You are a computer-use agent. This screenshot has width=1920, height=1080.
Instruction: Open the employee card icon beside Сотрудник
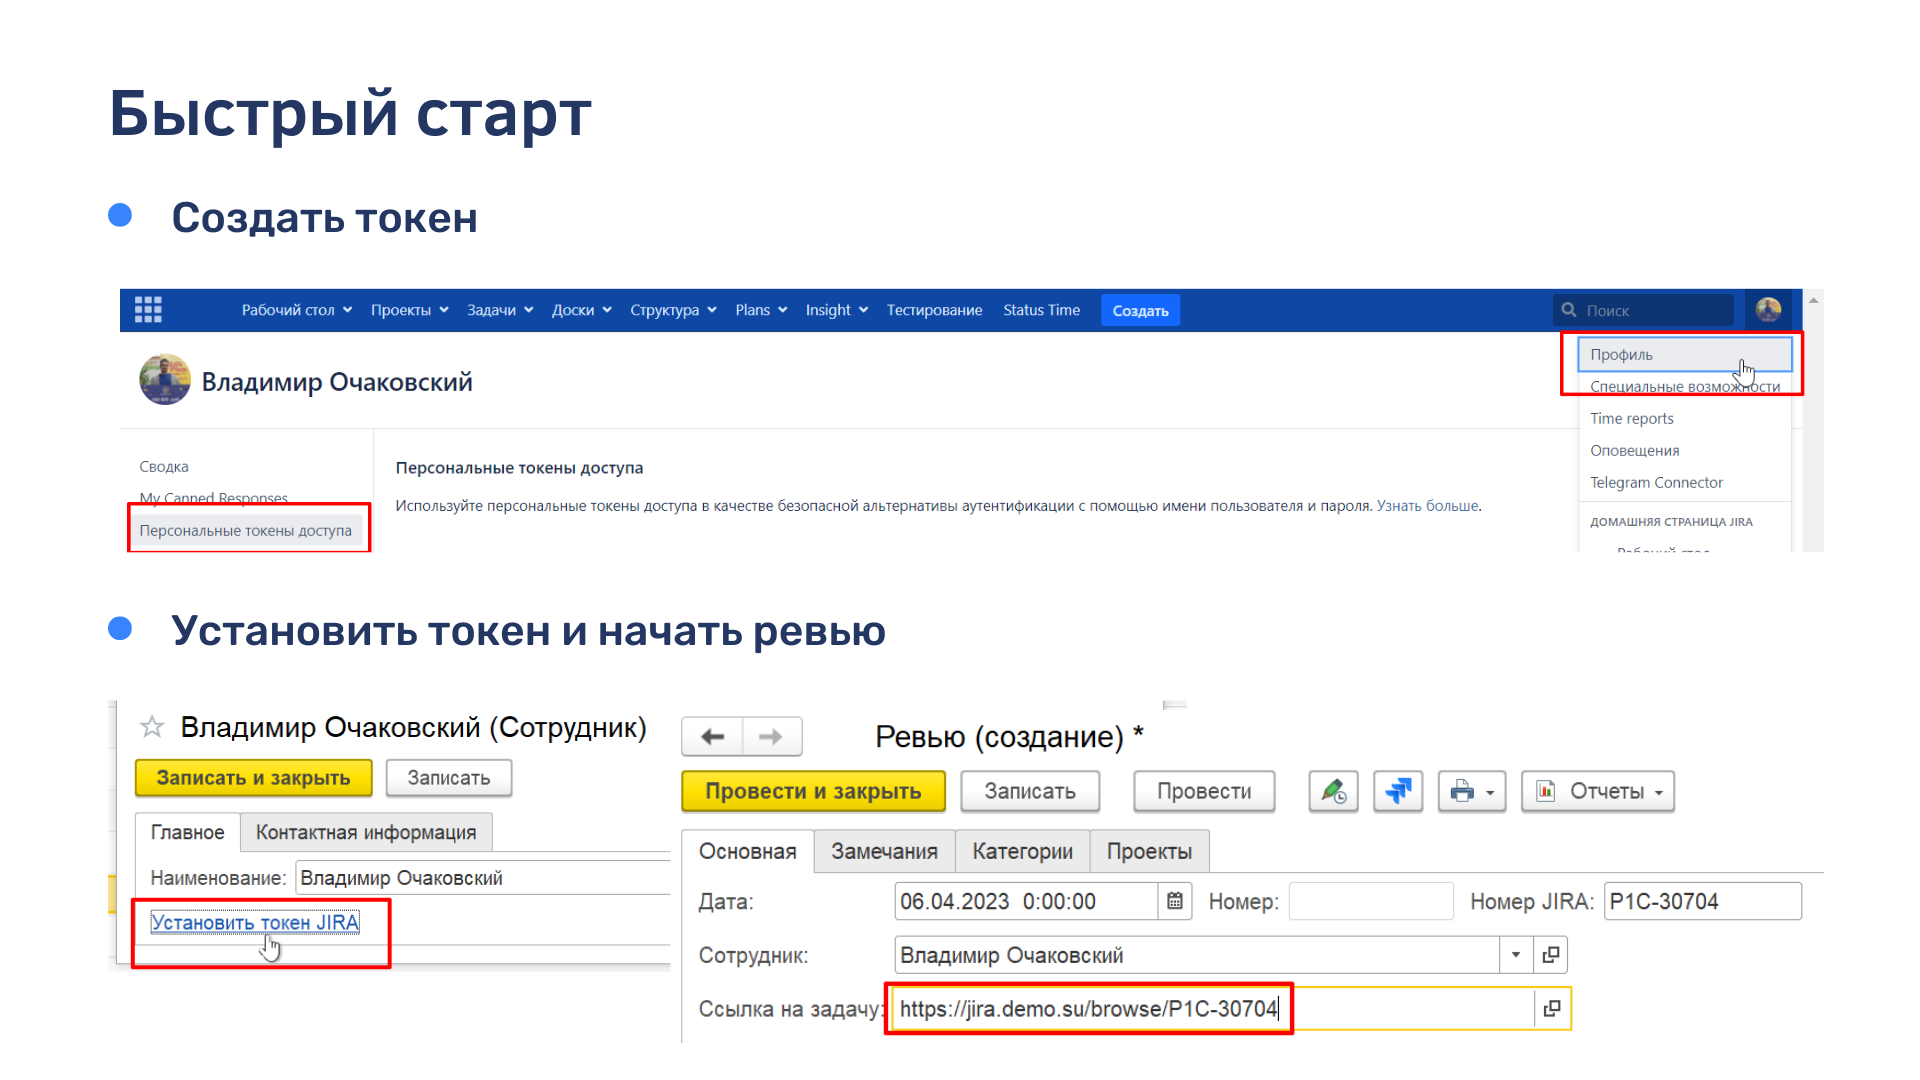click(x=1551, y=955)
